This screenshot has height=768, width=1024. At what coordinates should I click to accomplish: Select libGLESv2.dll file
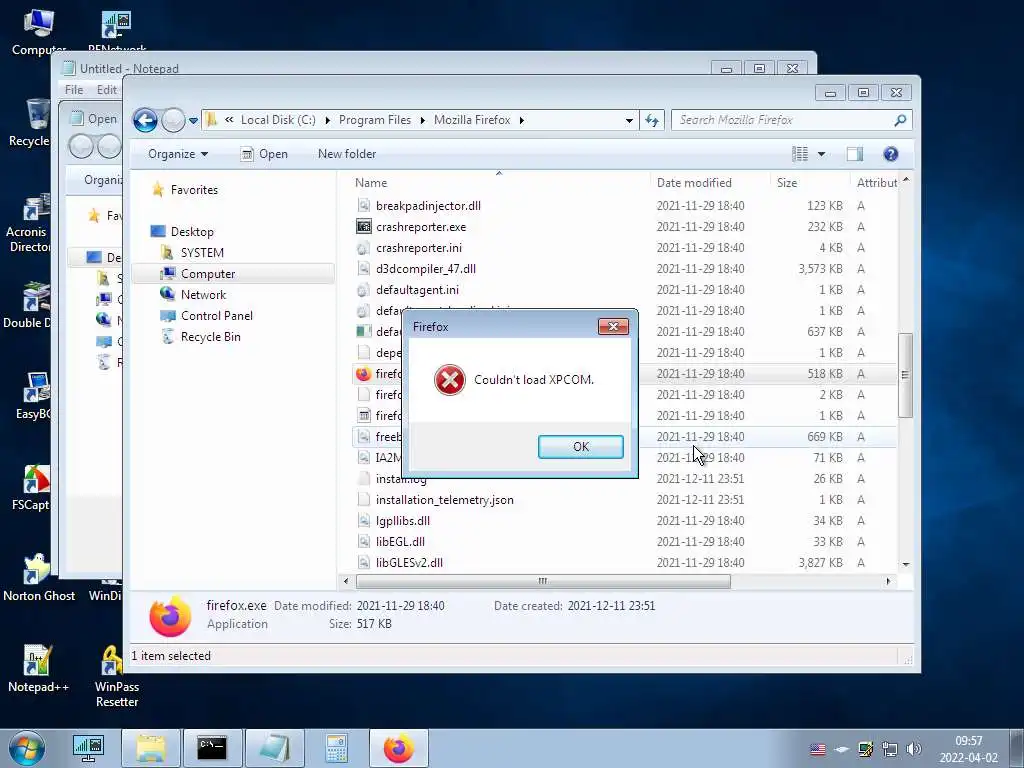point(409,562)
